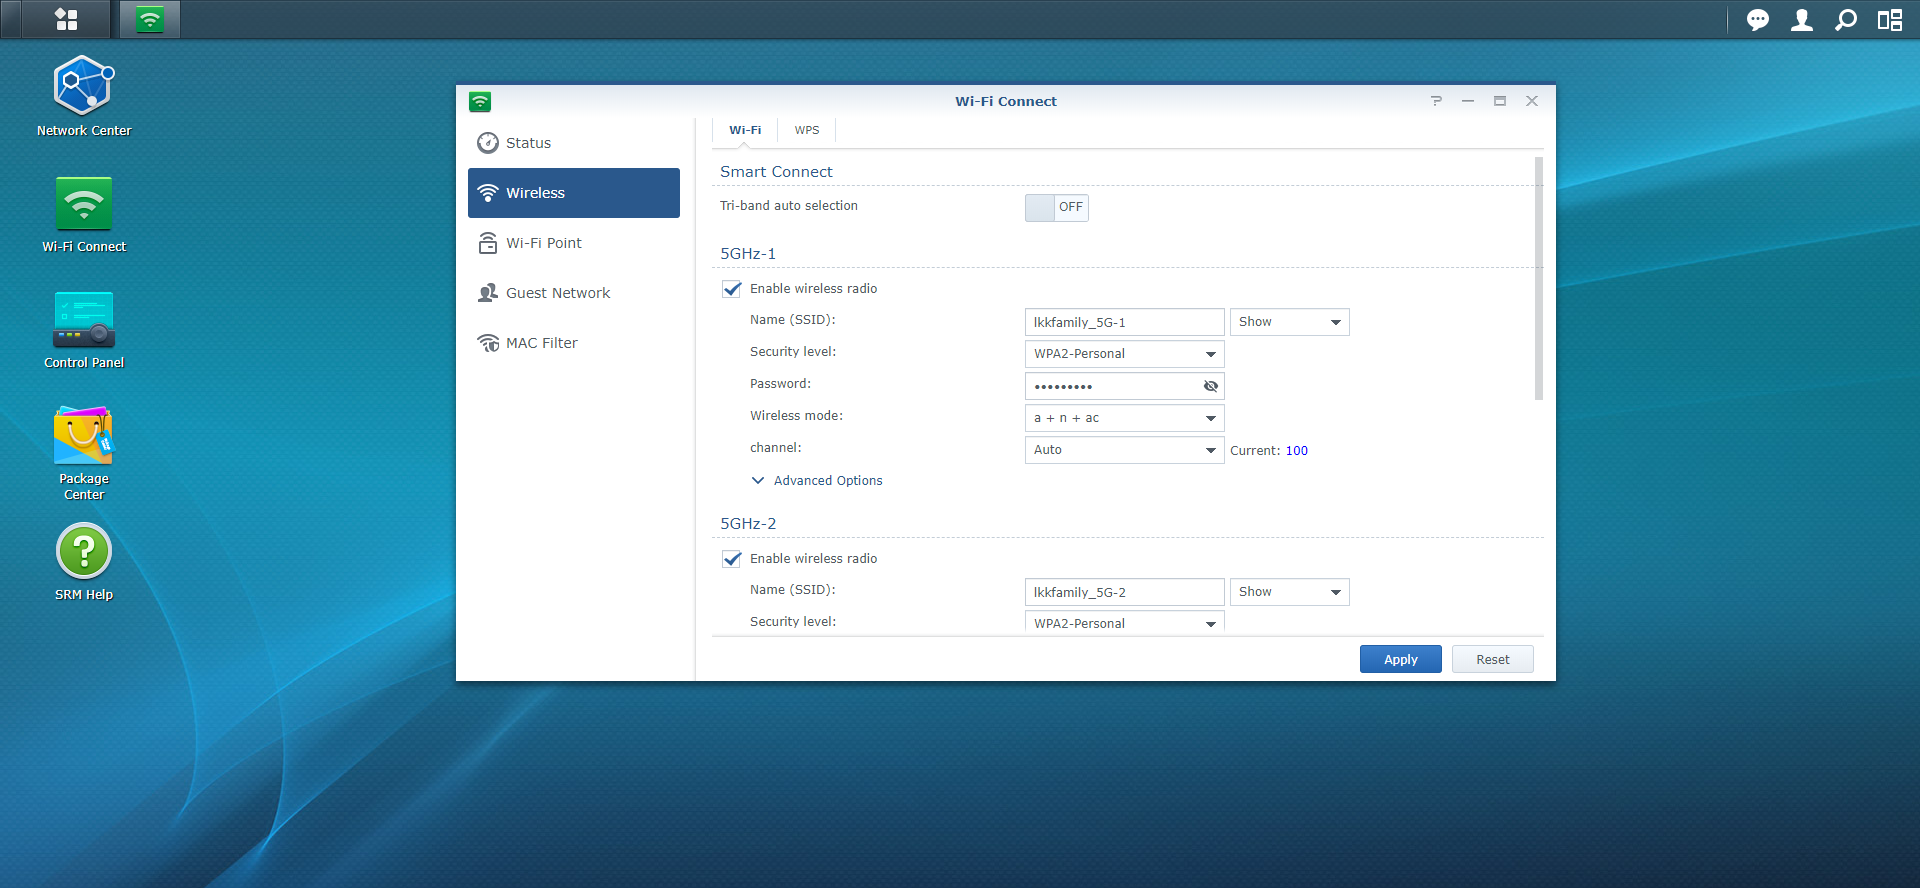Screen dimensions: 1920x888
Task: Open the search magnifier icon
Action: [1846, 20]
